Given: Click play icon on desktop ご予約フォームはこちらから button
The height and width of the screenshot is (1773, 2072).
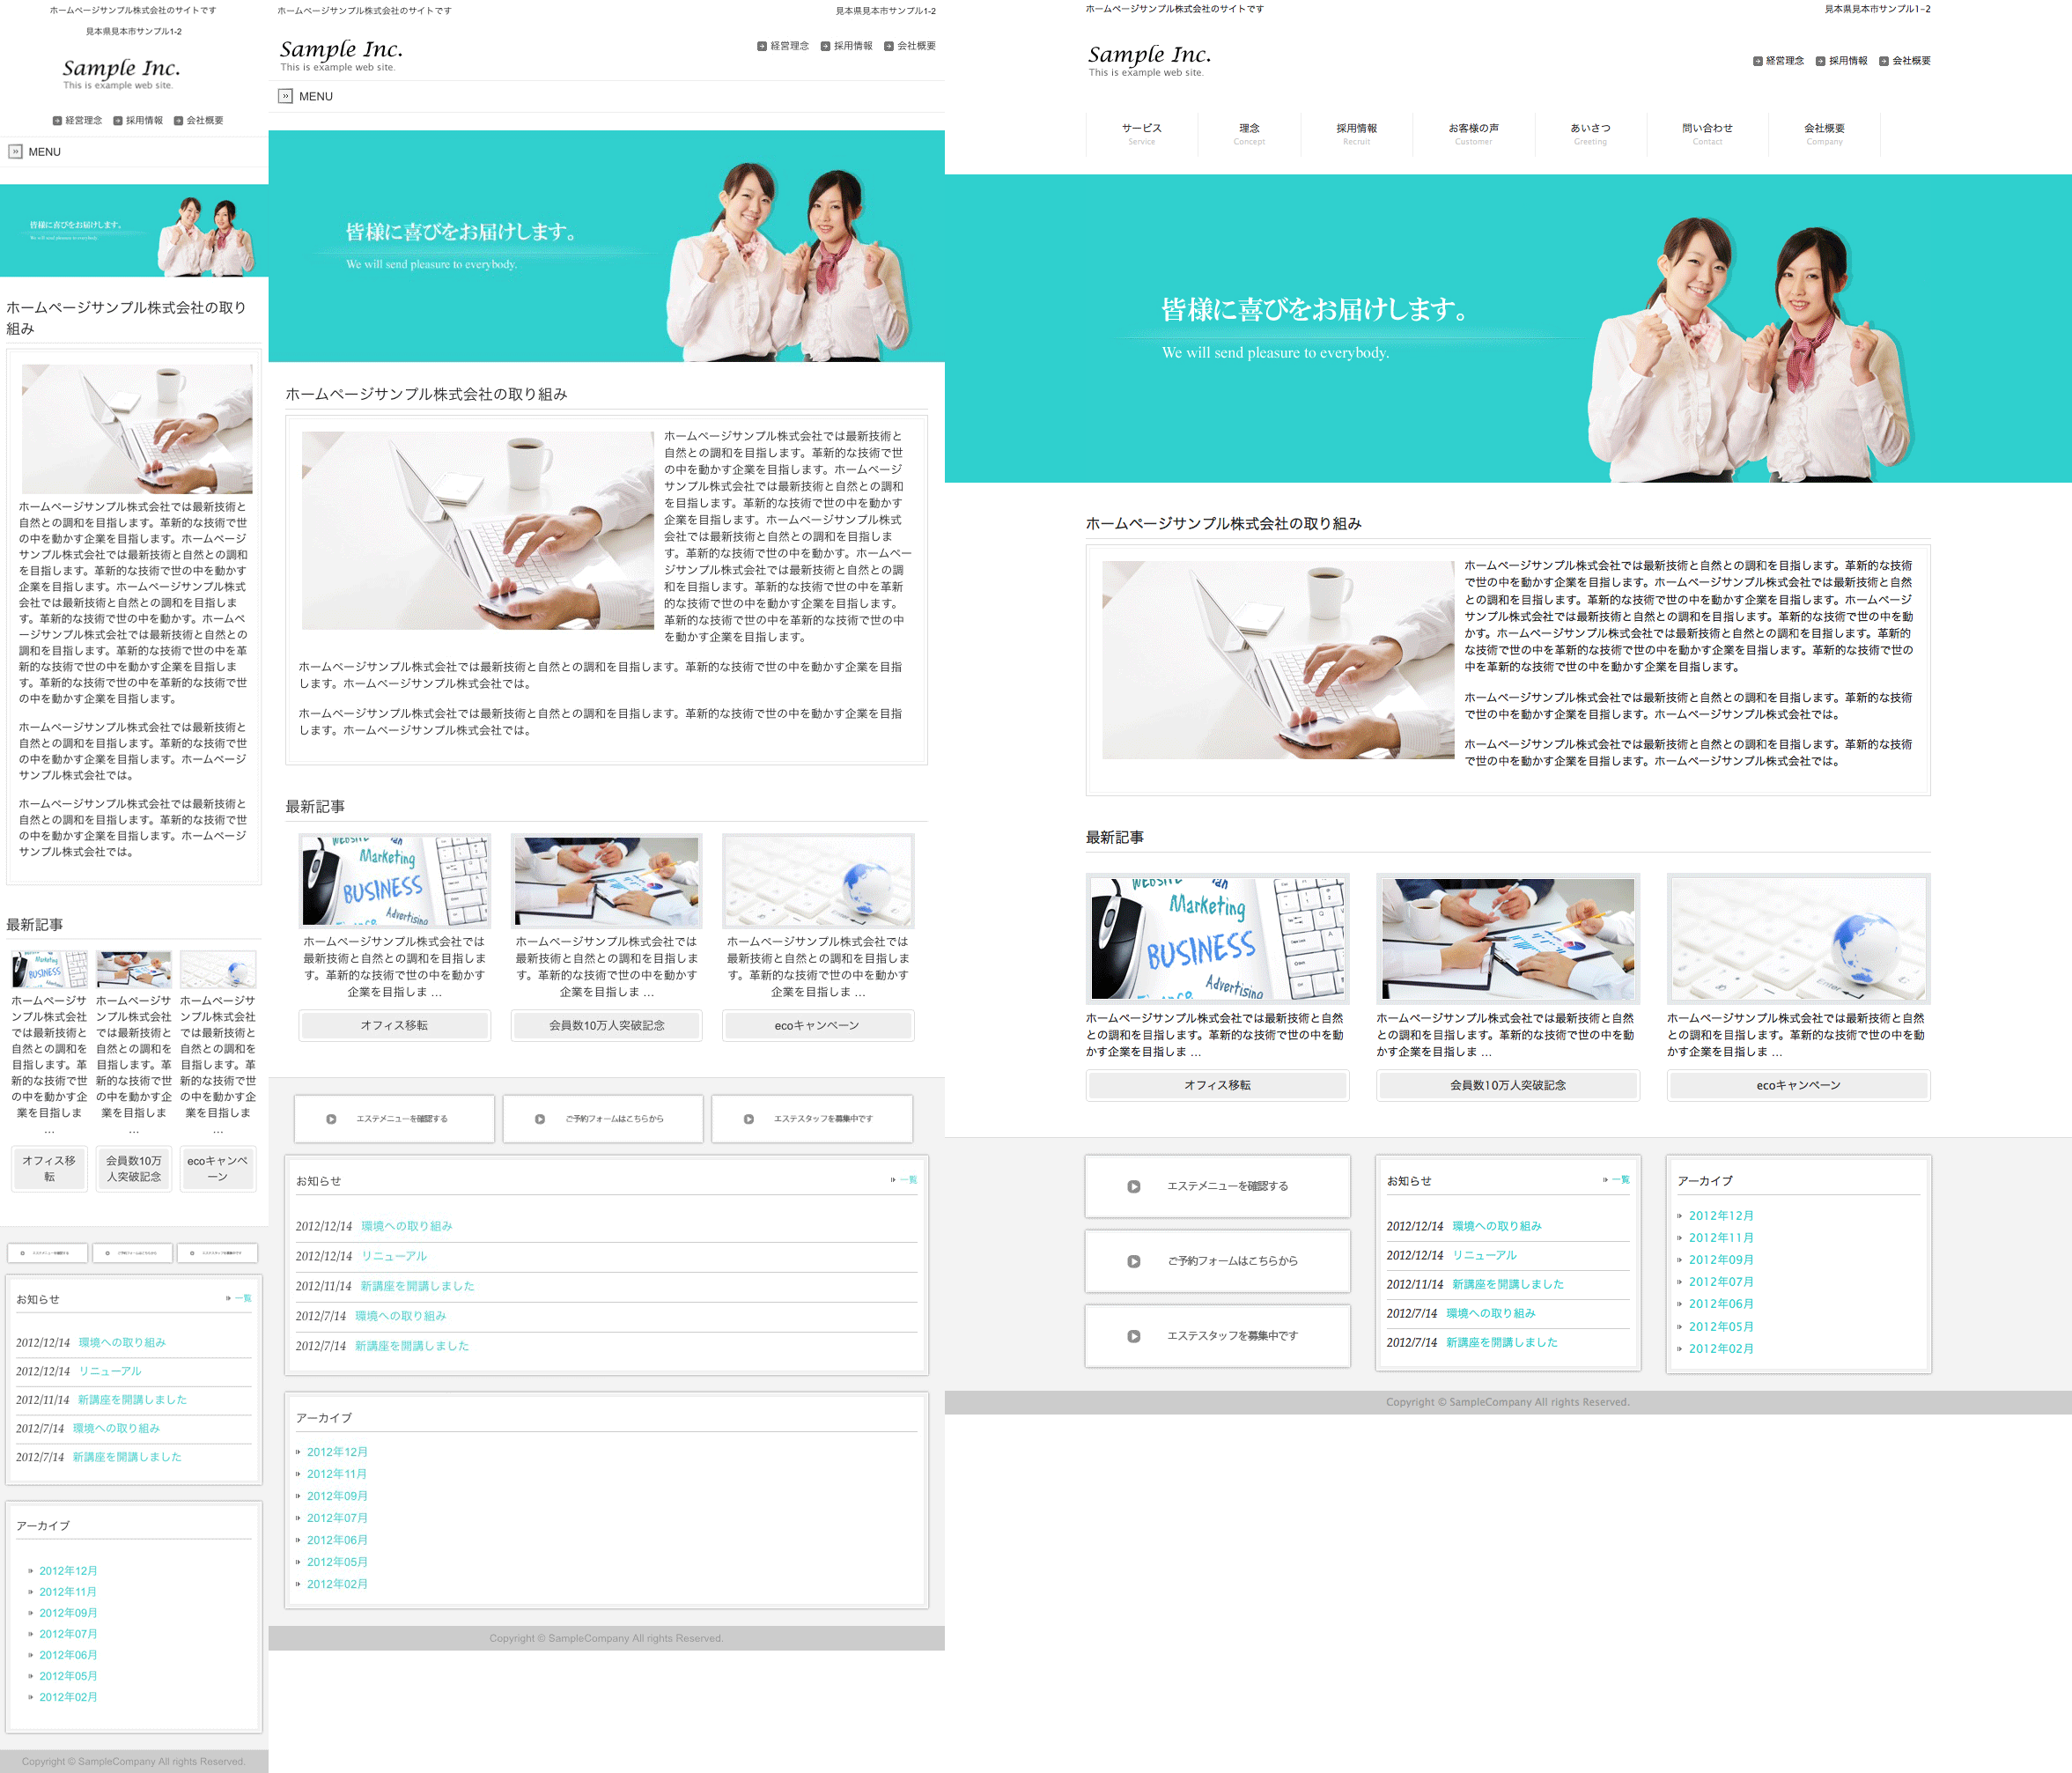Looking at the screenshot, I should coord(1134,1262).
